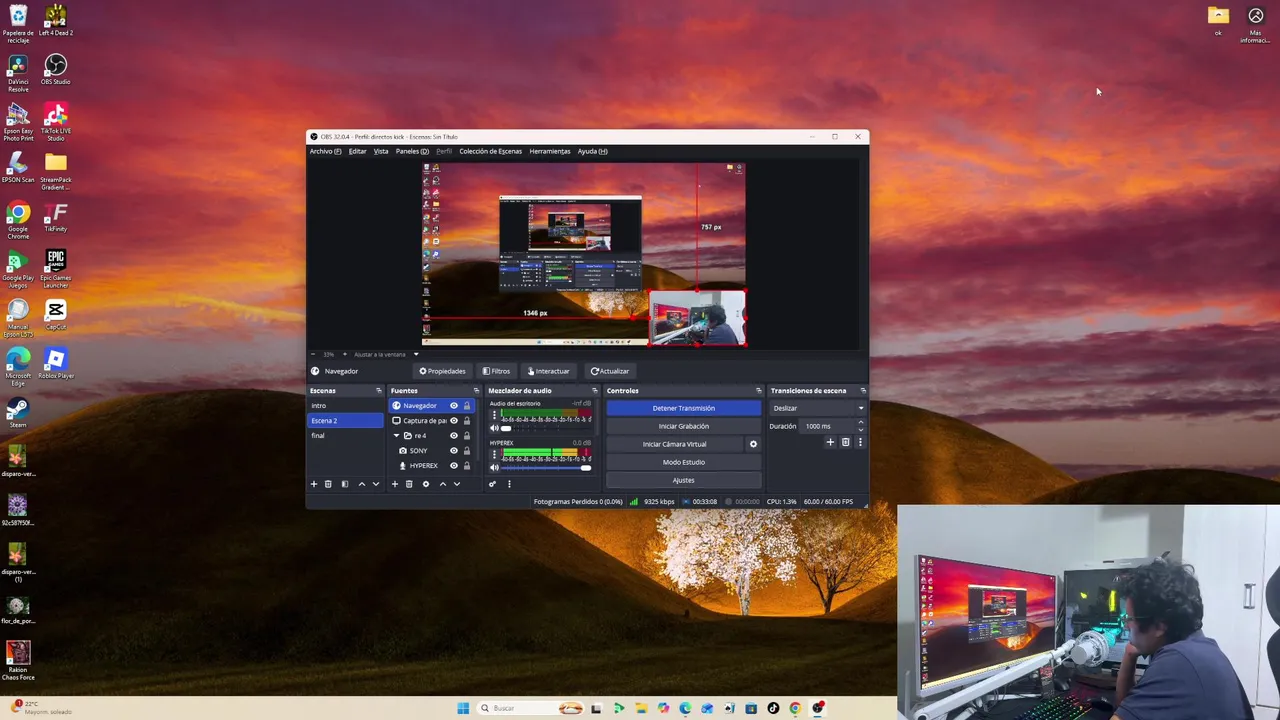Screen dimensions: 1280x720
Task: Open Audio del escritorio options dots
Action: pos(494,416)
